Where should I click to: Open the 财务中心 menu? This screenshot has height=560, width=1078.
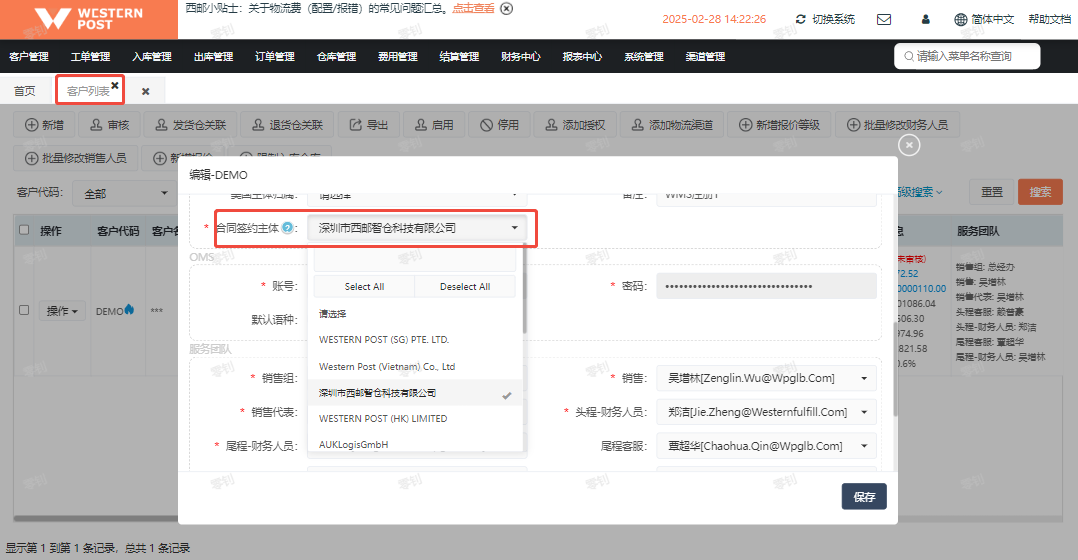[x=520, y=56]
